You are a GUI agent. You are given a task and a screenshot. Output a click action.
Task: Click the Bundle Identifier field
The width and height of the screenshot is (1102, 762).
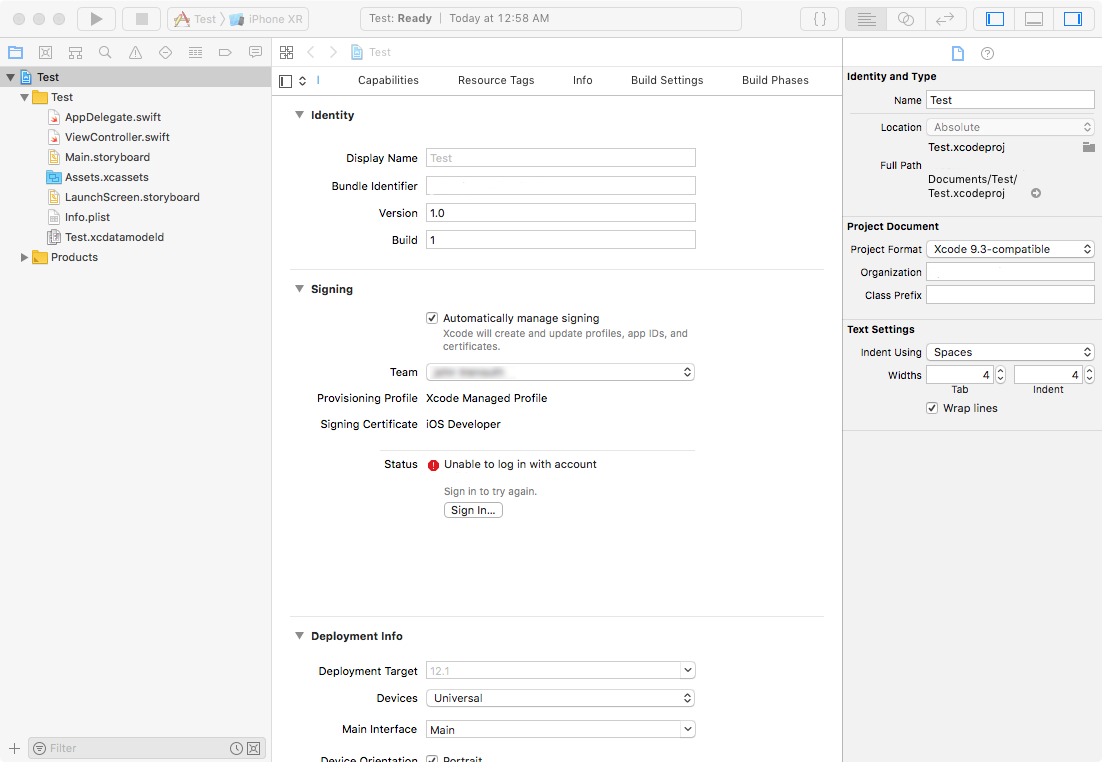pos(561,186)
